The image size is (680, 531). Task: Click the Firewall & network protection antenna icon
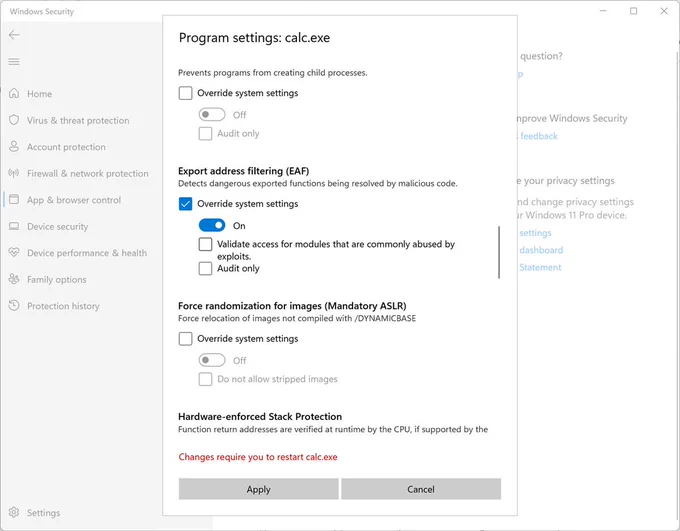(14, 173)
